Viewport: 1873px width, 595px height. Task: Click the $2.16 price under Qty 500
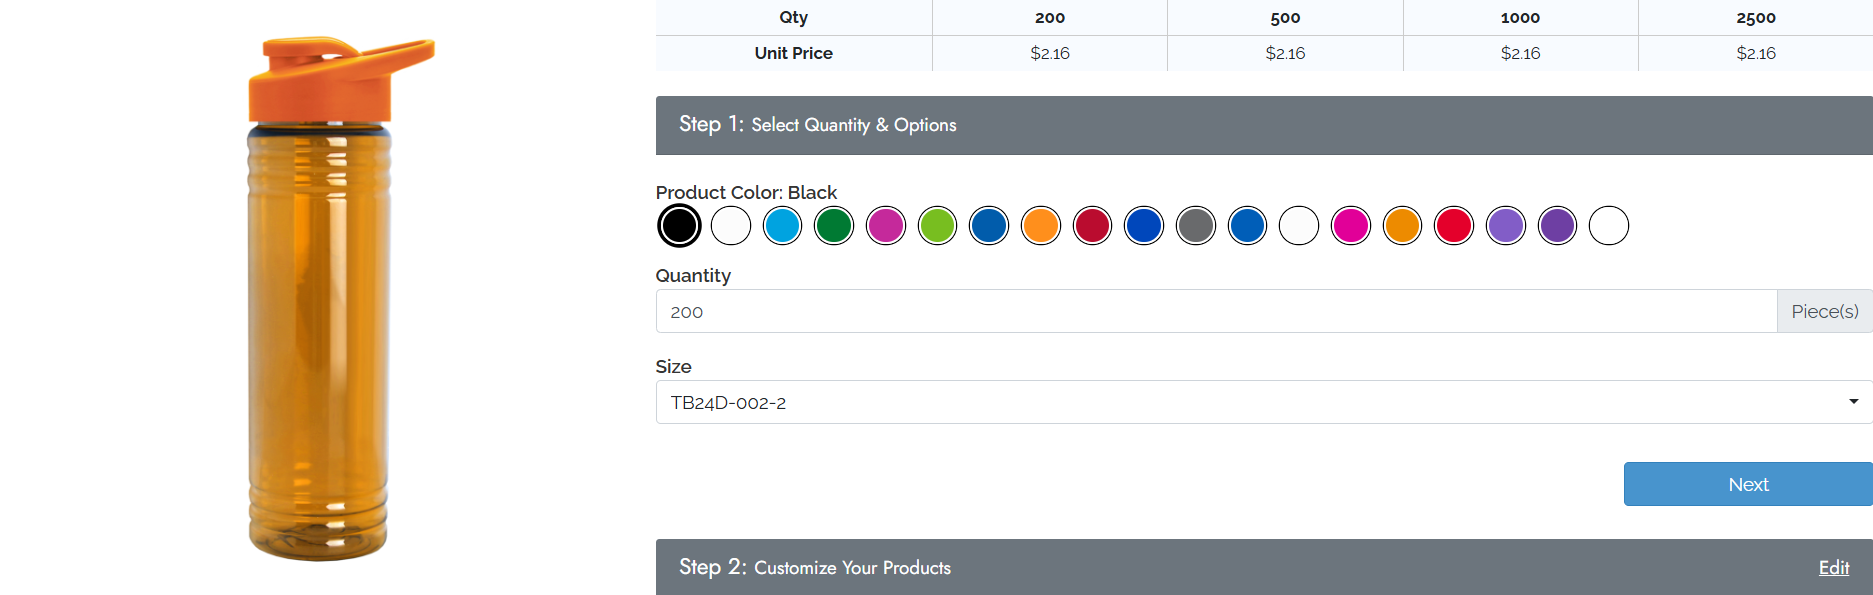click(1284, 53)
